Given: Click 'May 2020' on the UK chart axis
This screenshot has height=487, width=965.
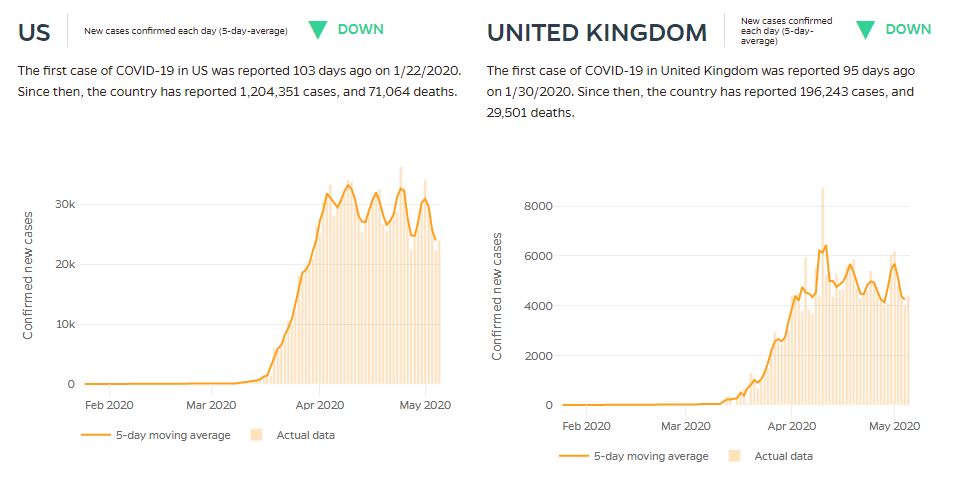Looking at the screenshot, I should (x=893, y=426).
